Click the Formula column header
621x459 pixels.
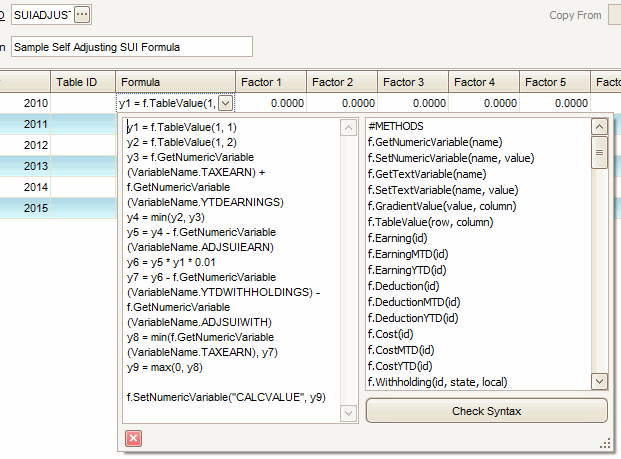[x=174, y=82]
